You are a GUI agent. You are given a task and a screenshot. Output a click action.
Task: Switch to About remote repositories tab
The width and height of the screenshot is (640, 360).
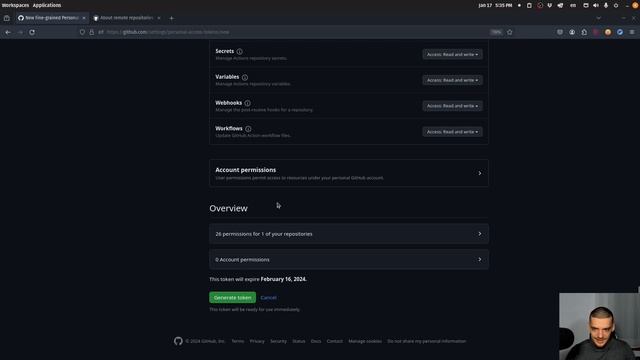(x=126, y=18)
